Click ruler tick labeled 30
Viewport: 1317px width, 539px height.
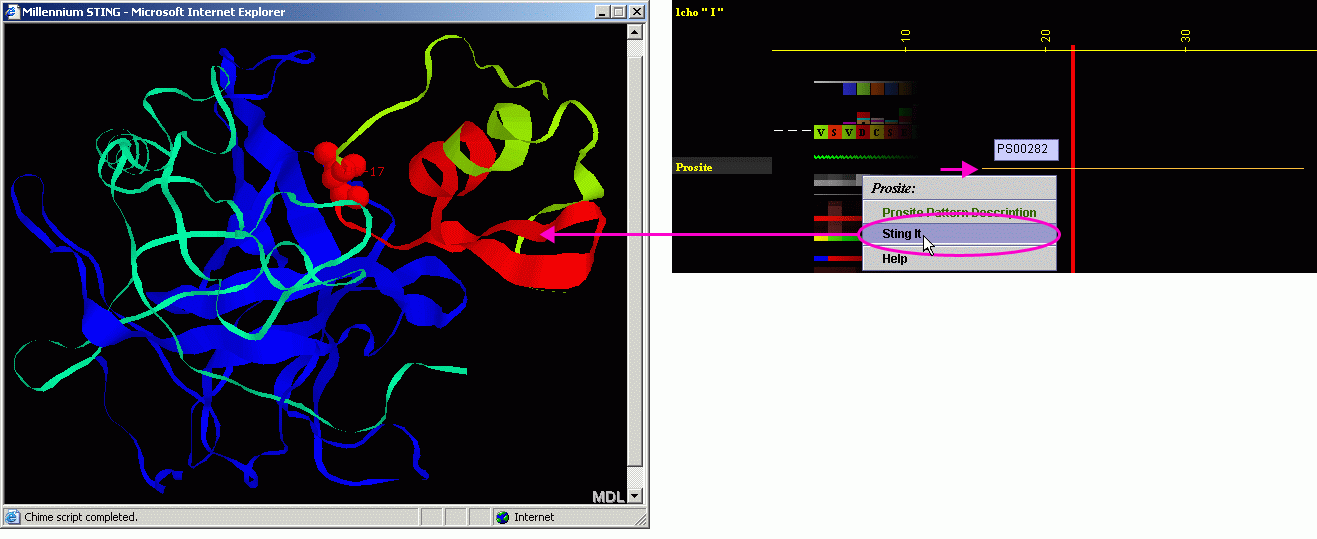pos(1185,37)
